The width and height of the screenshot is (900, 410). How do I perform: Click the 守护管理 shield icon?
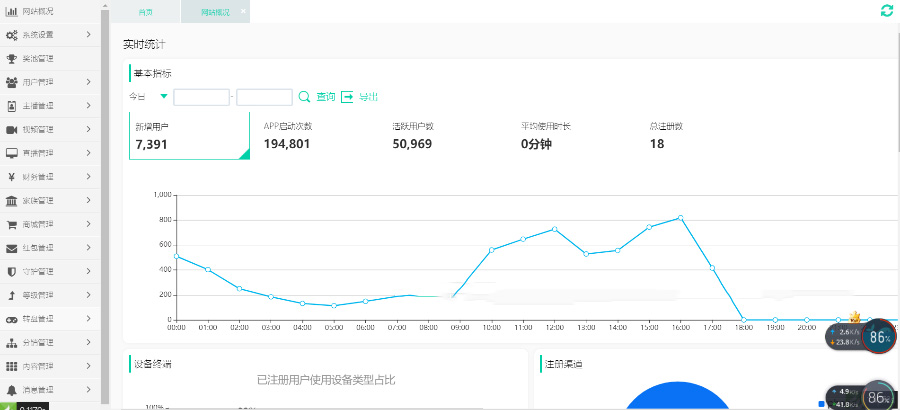click(x=11, y=272)
